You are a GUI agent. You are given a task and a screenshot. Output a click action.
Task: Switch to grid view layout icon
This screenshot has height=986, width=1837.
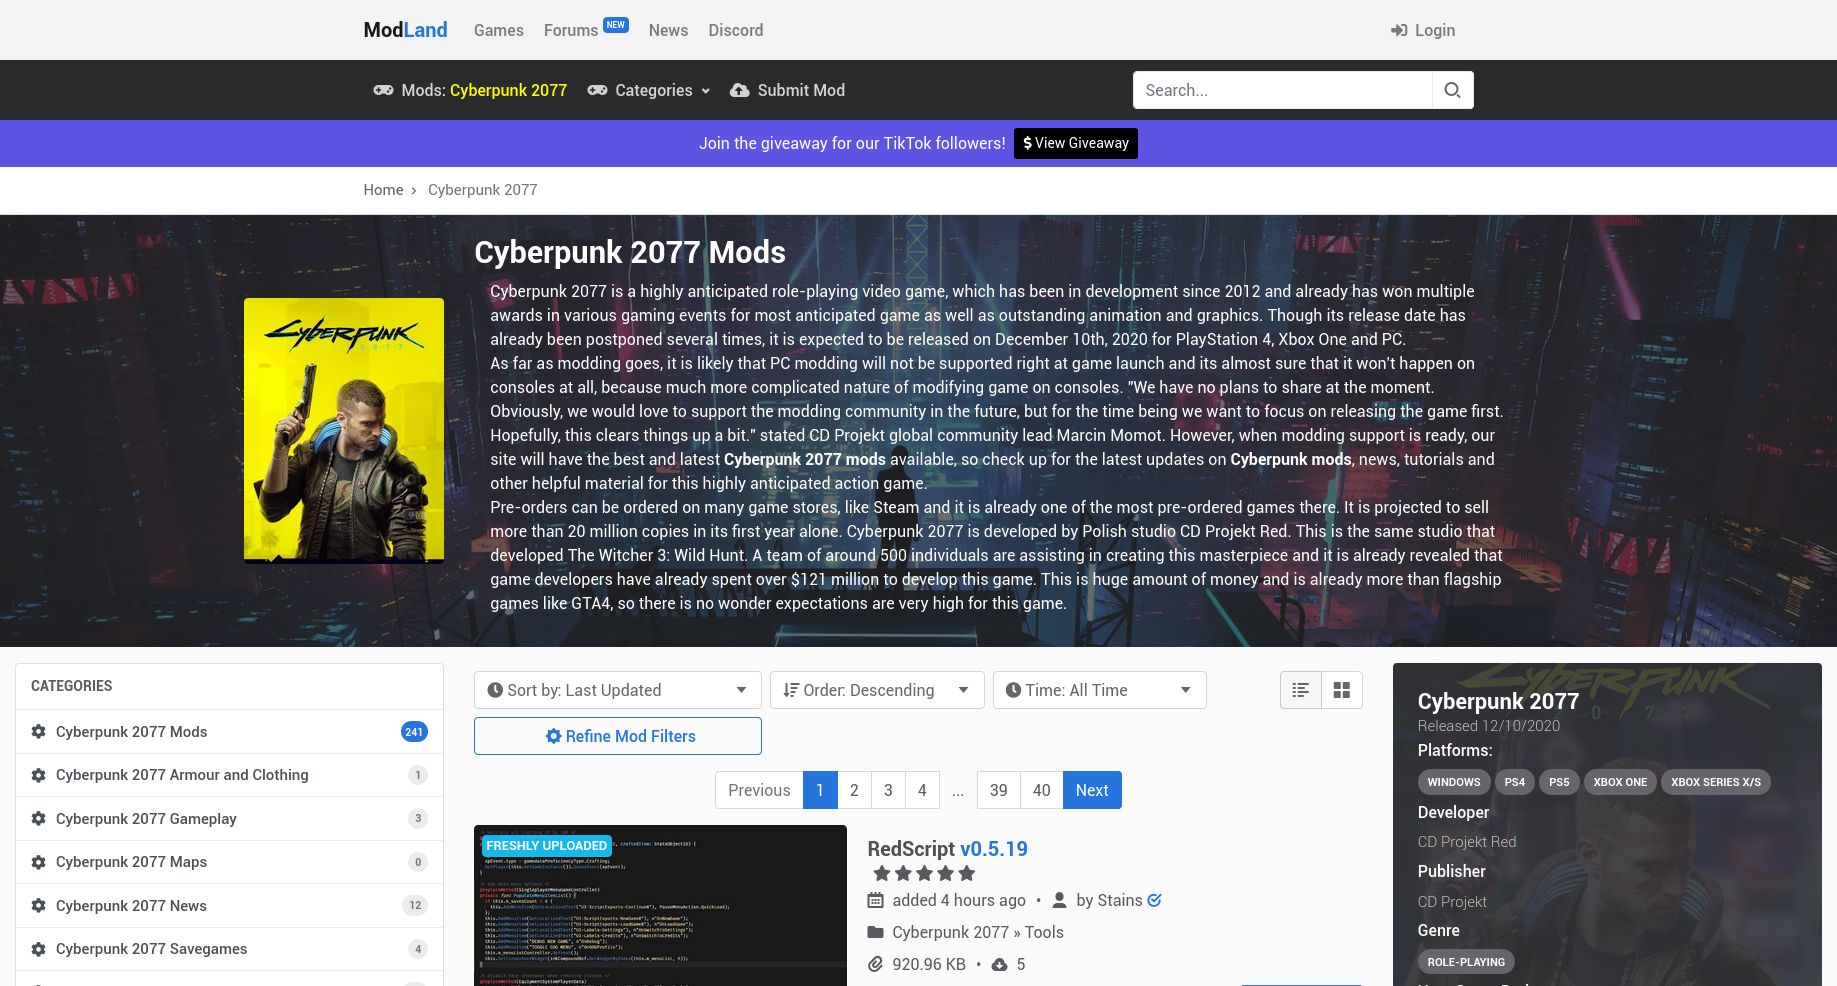pos(1342,690)
